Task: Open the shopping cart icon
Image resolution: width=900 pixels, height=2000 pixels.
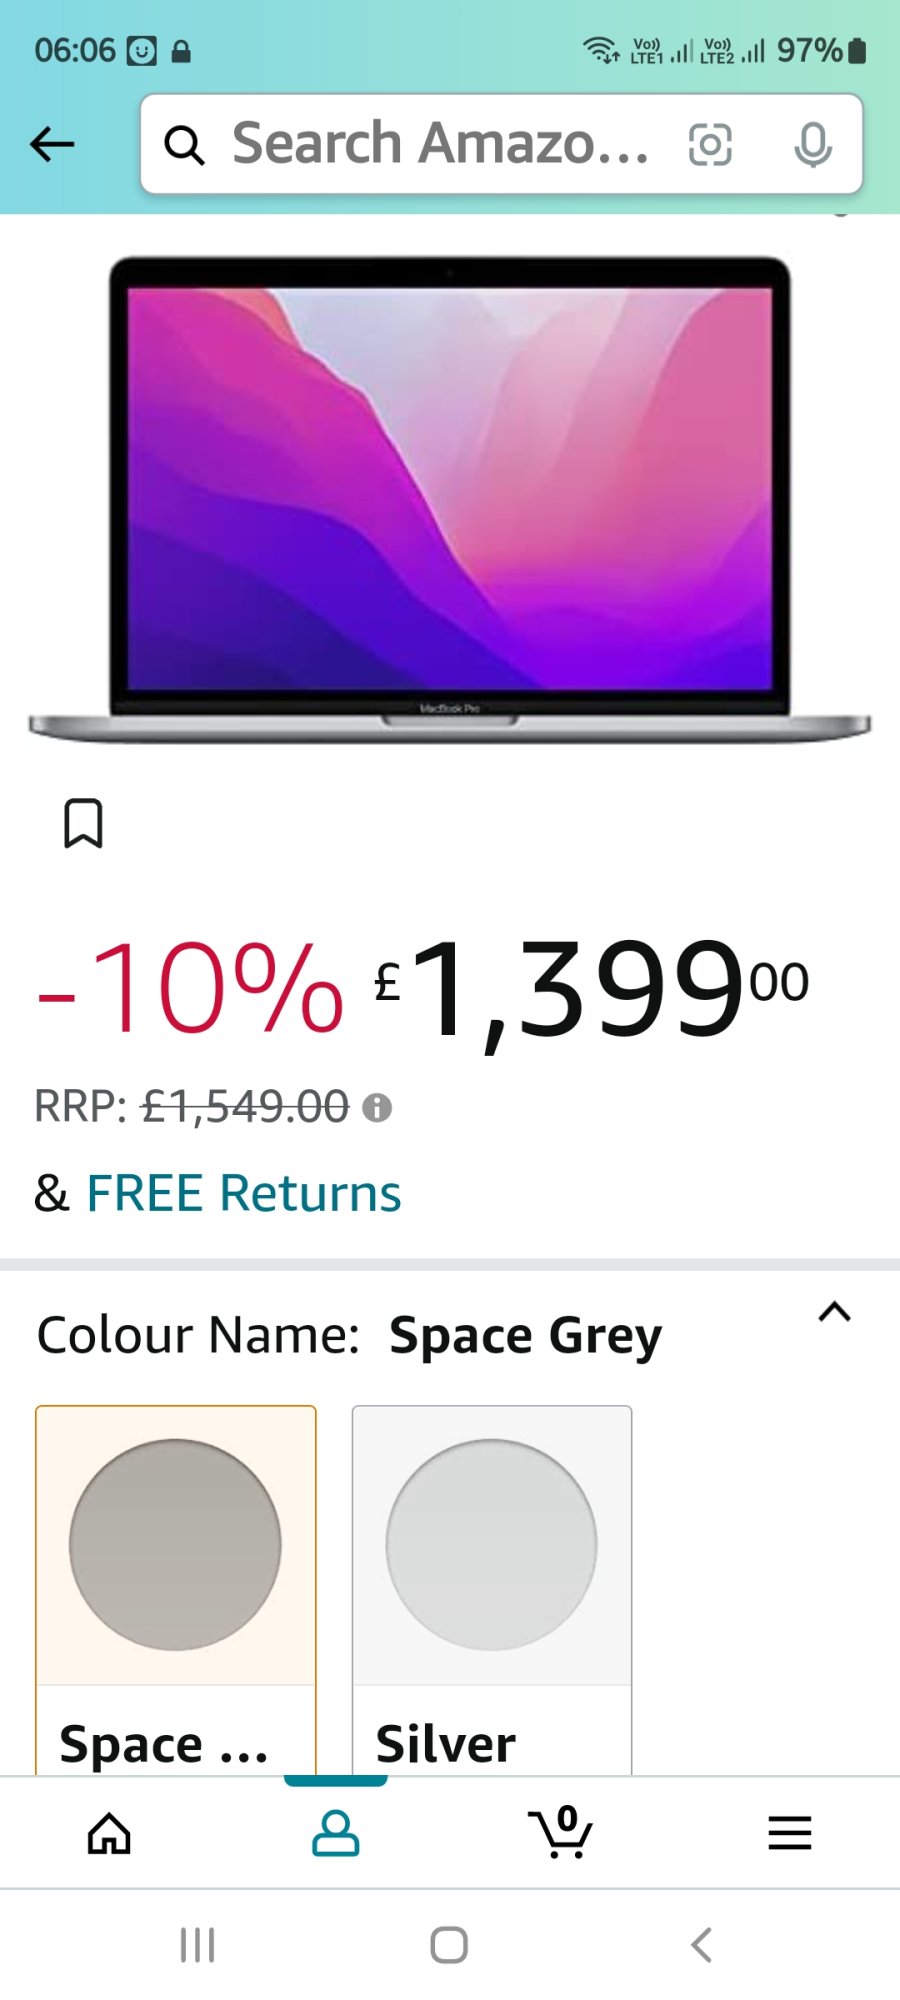Action: 560,1832
